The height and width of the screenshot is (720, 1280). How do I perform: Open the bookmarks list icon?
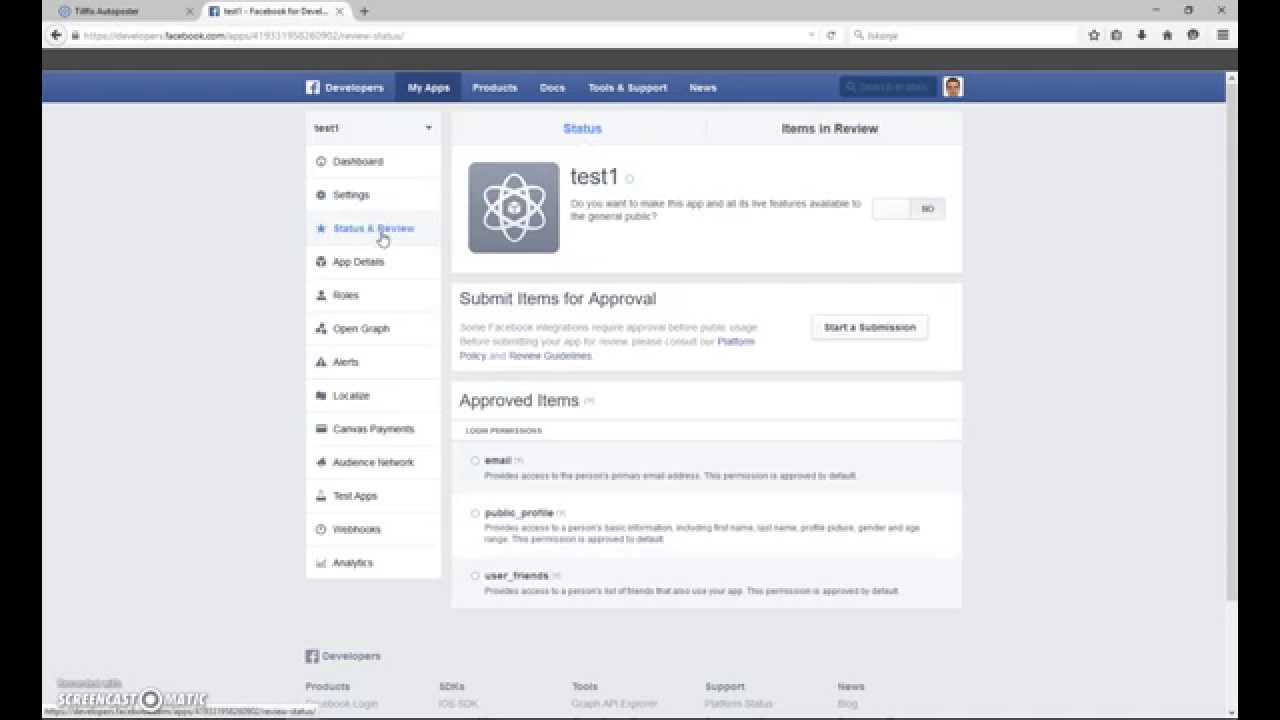[x=1117, y=35]
